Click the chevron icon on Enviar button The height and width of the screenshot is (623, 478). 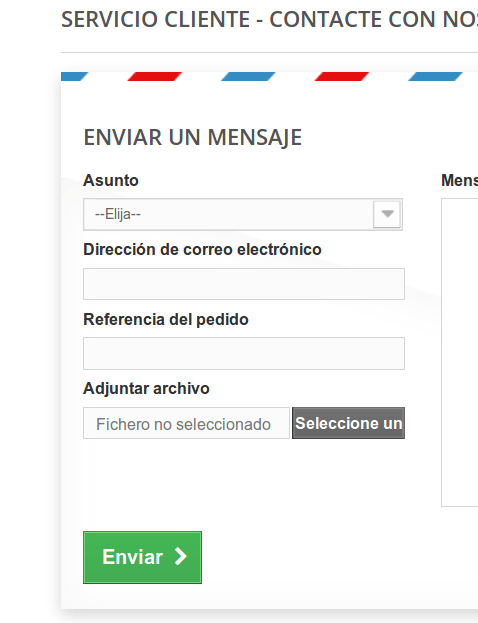coord(181,556)
